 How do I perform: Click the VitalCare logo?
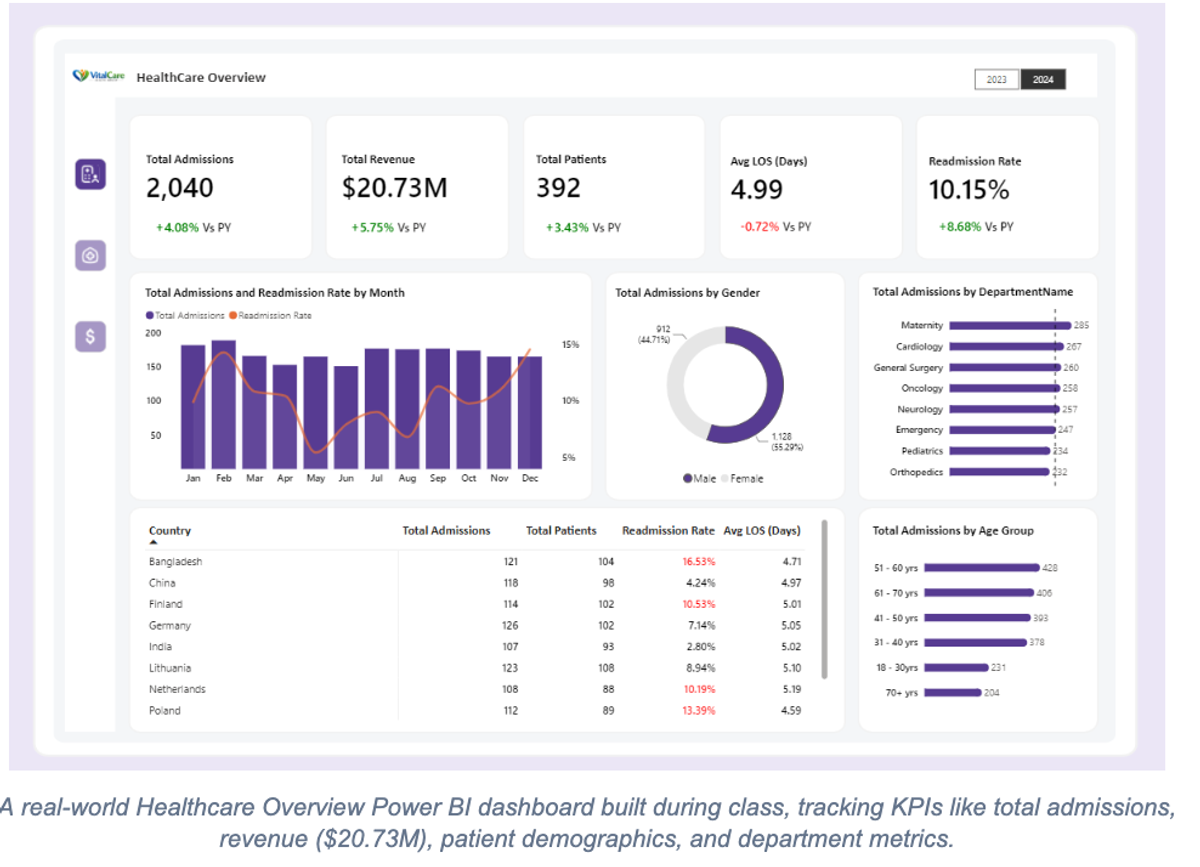point(99,76)
